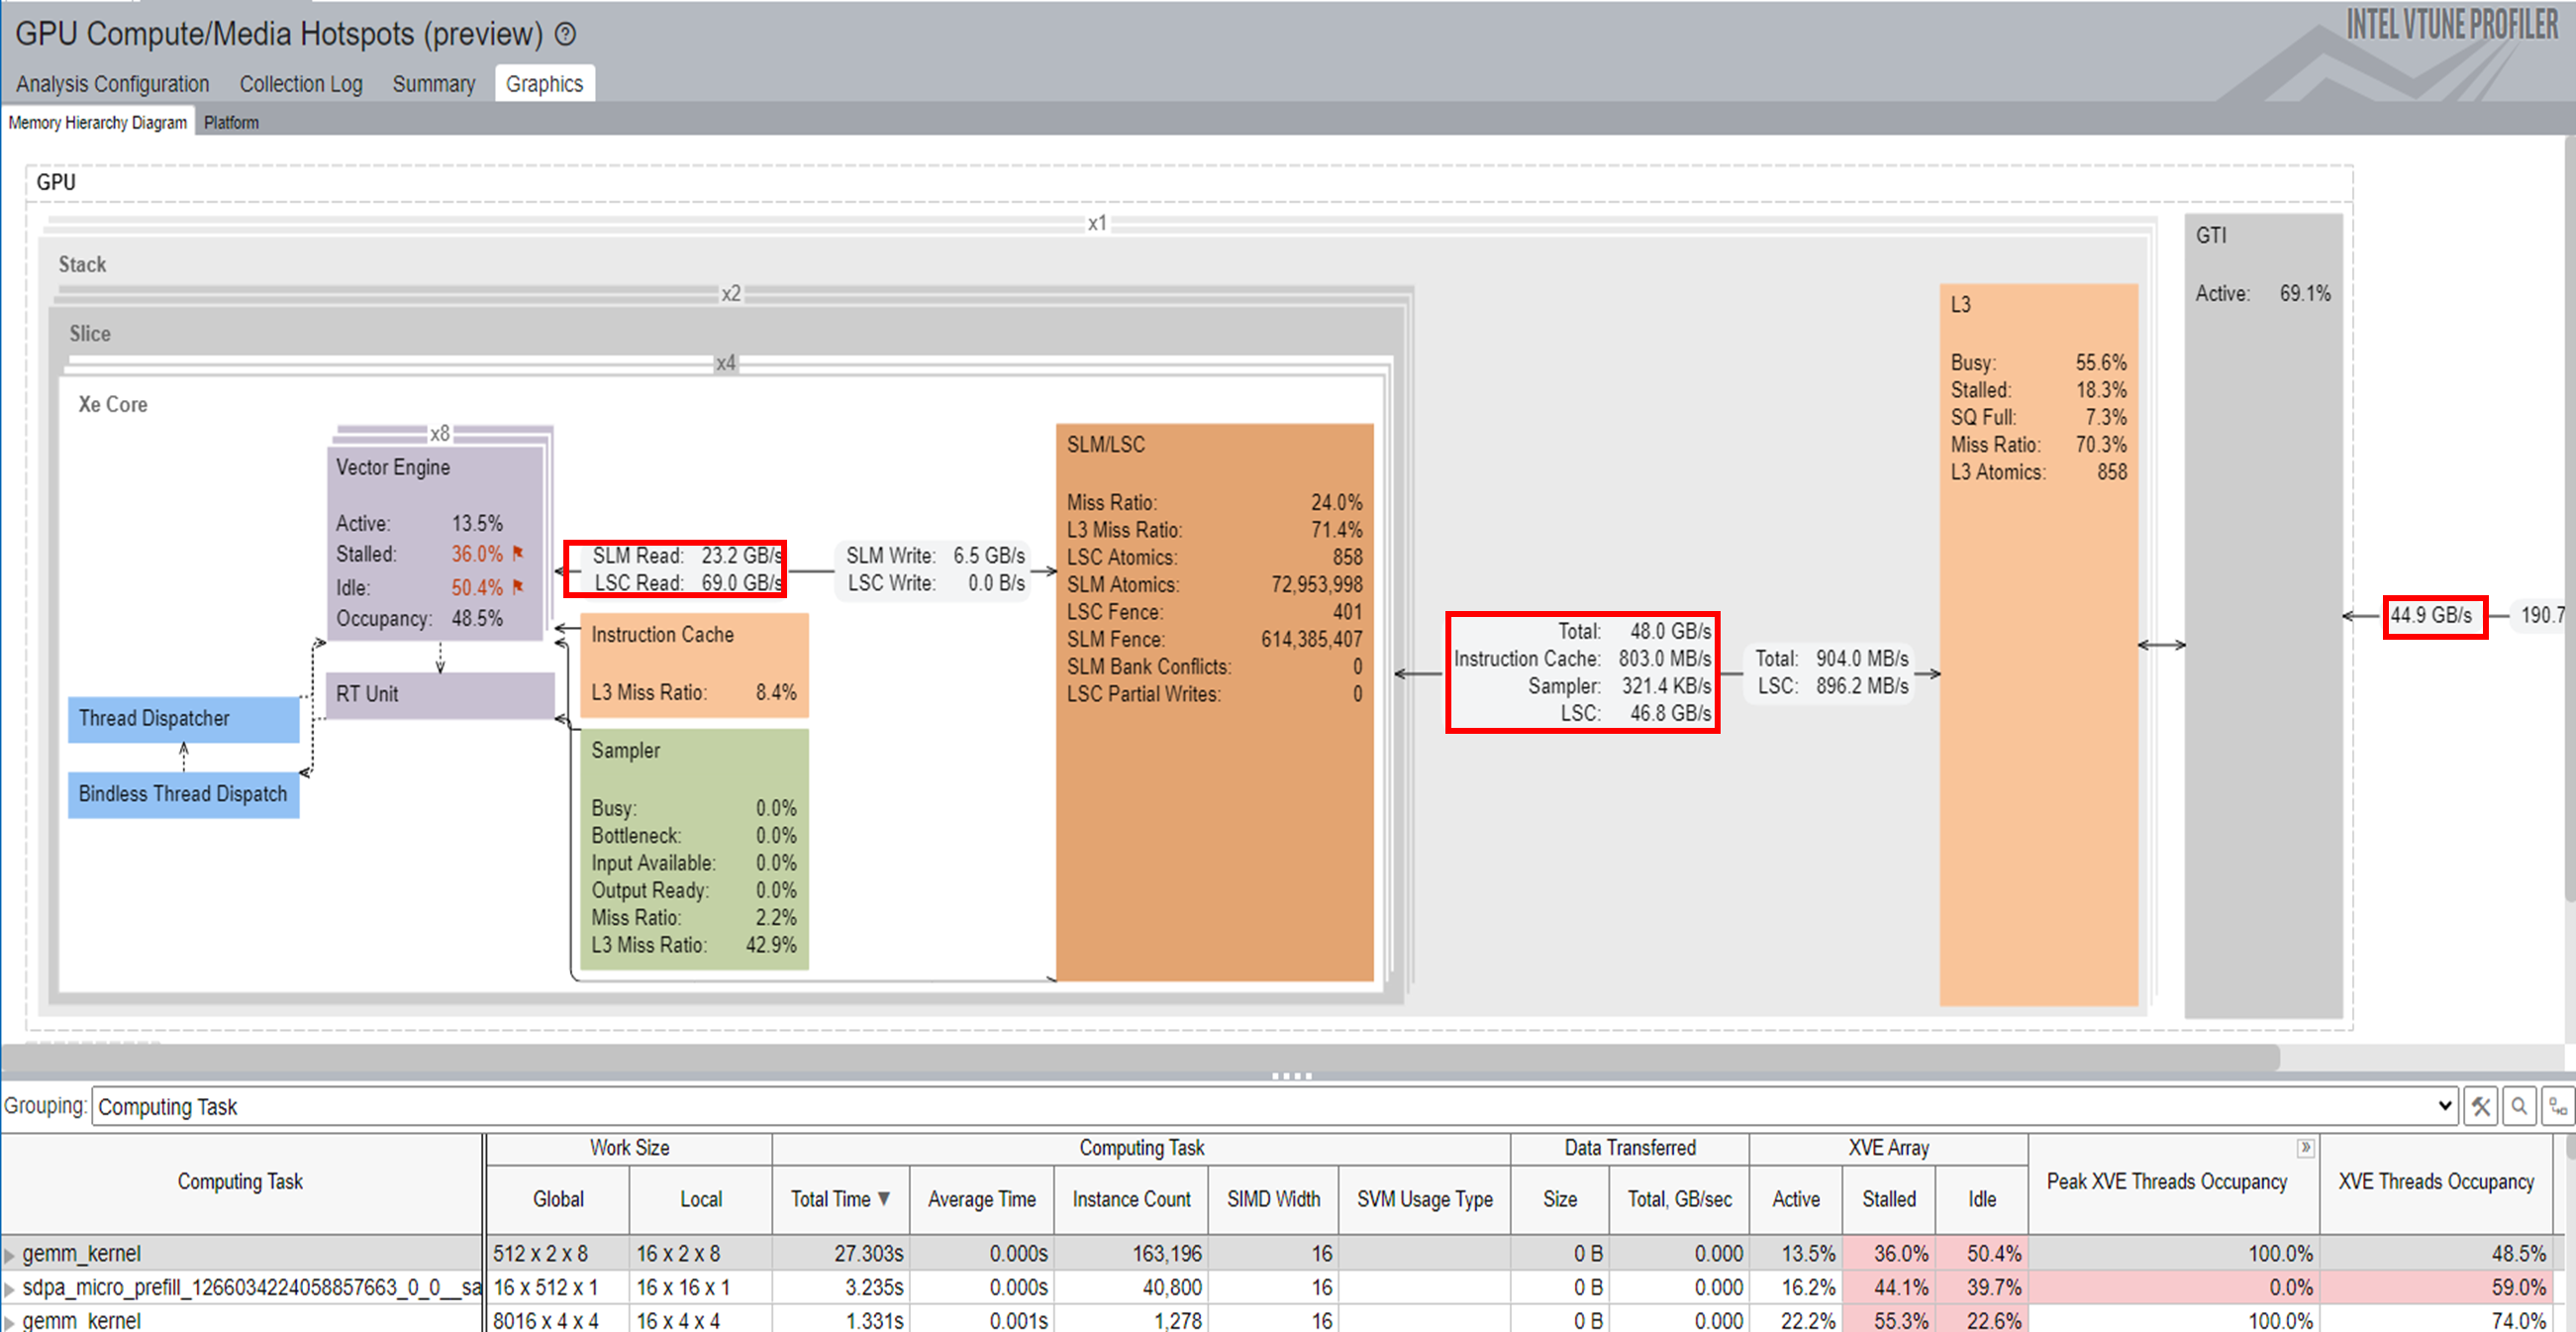Click the red flag next to Idle 50.4%
The height and width of the screenshot is (1332, 2576).
point(518,586)
